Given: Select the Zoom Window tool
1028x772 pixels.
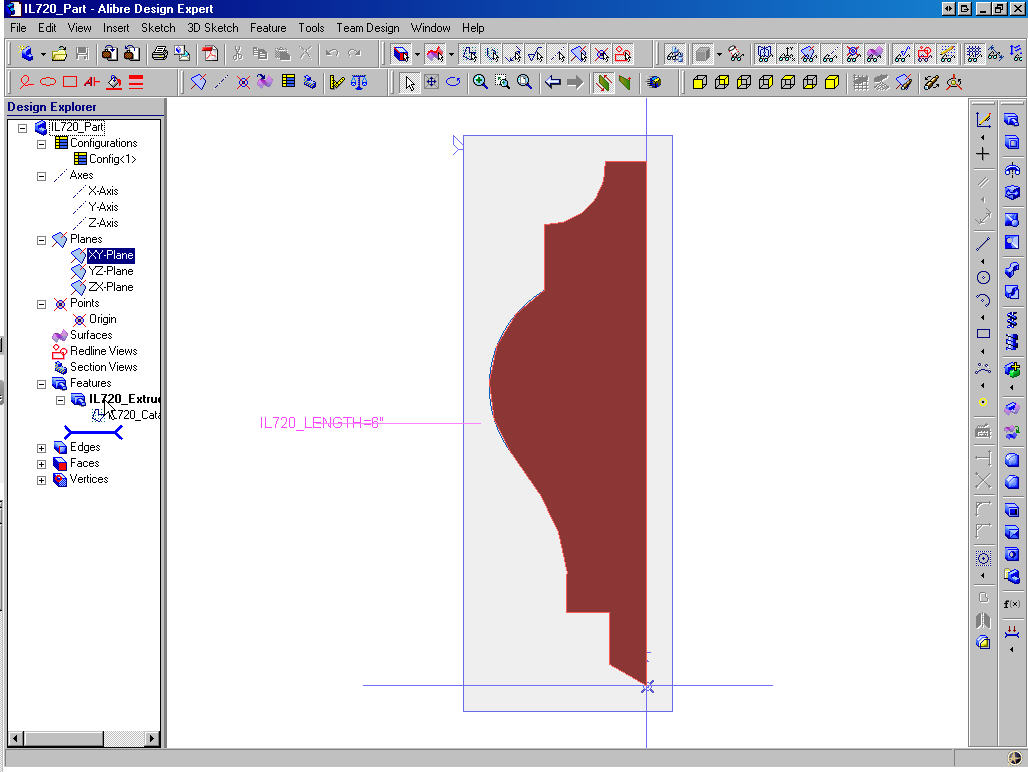Looking at the screenshot, I should point(503,82).
